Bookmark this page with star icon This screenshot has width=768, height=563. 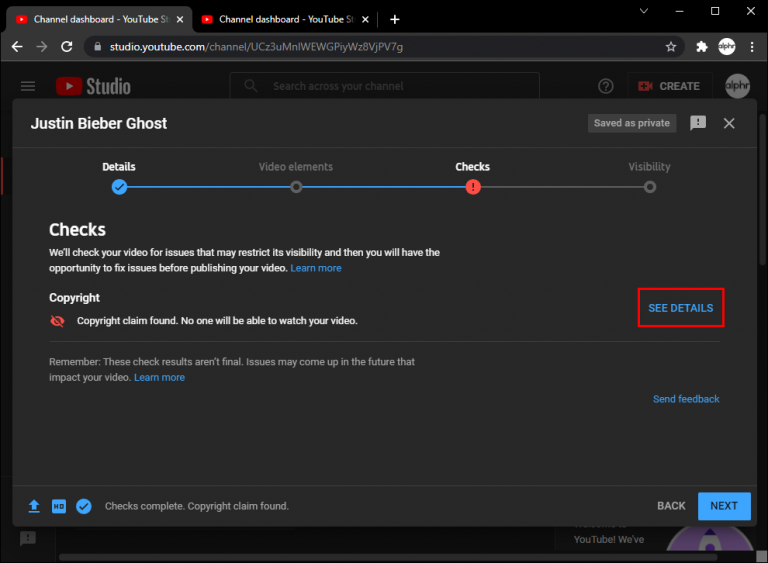pos(671,47)
